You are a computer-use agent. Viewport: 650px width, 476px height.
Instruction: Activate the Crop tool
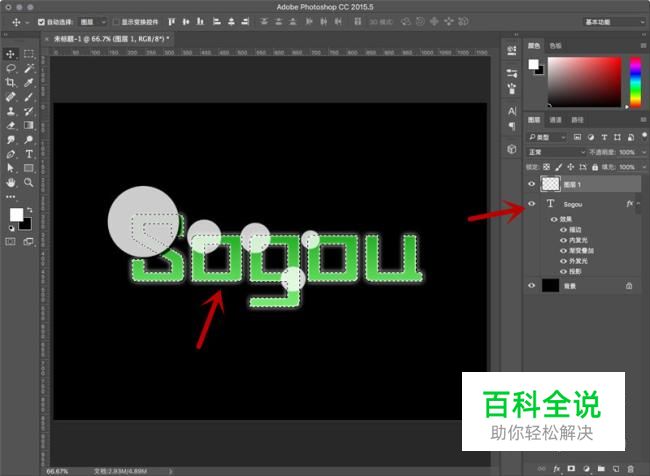click(10, 83)
